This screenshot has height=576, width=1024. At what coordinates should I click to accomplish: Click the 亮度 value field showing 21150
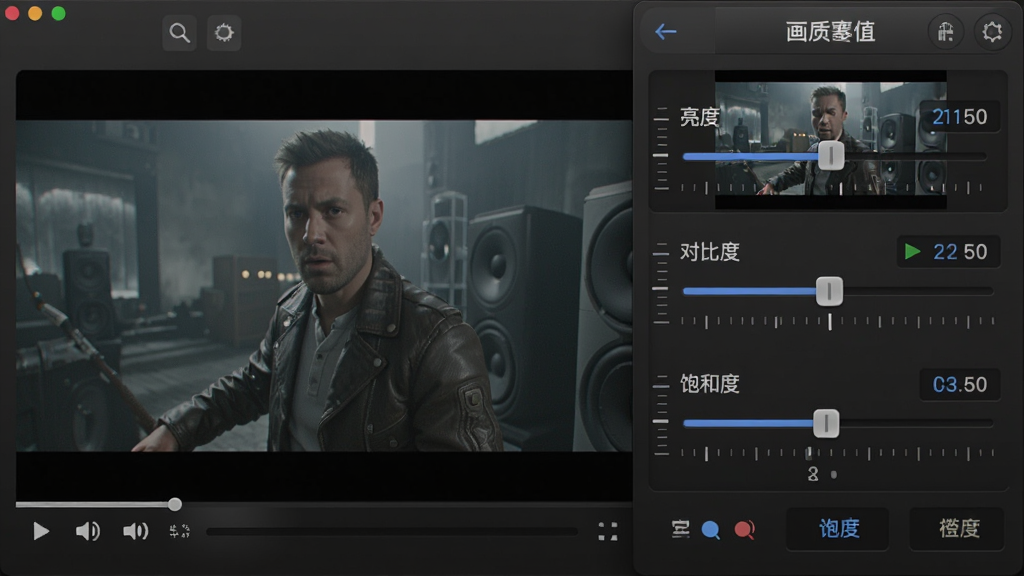(959, 117)
